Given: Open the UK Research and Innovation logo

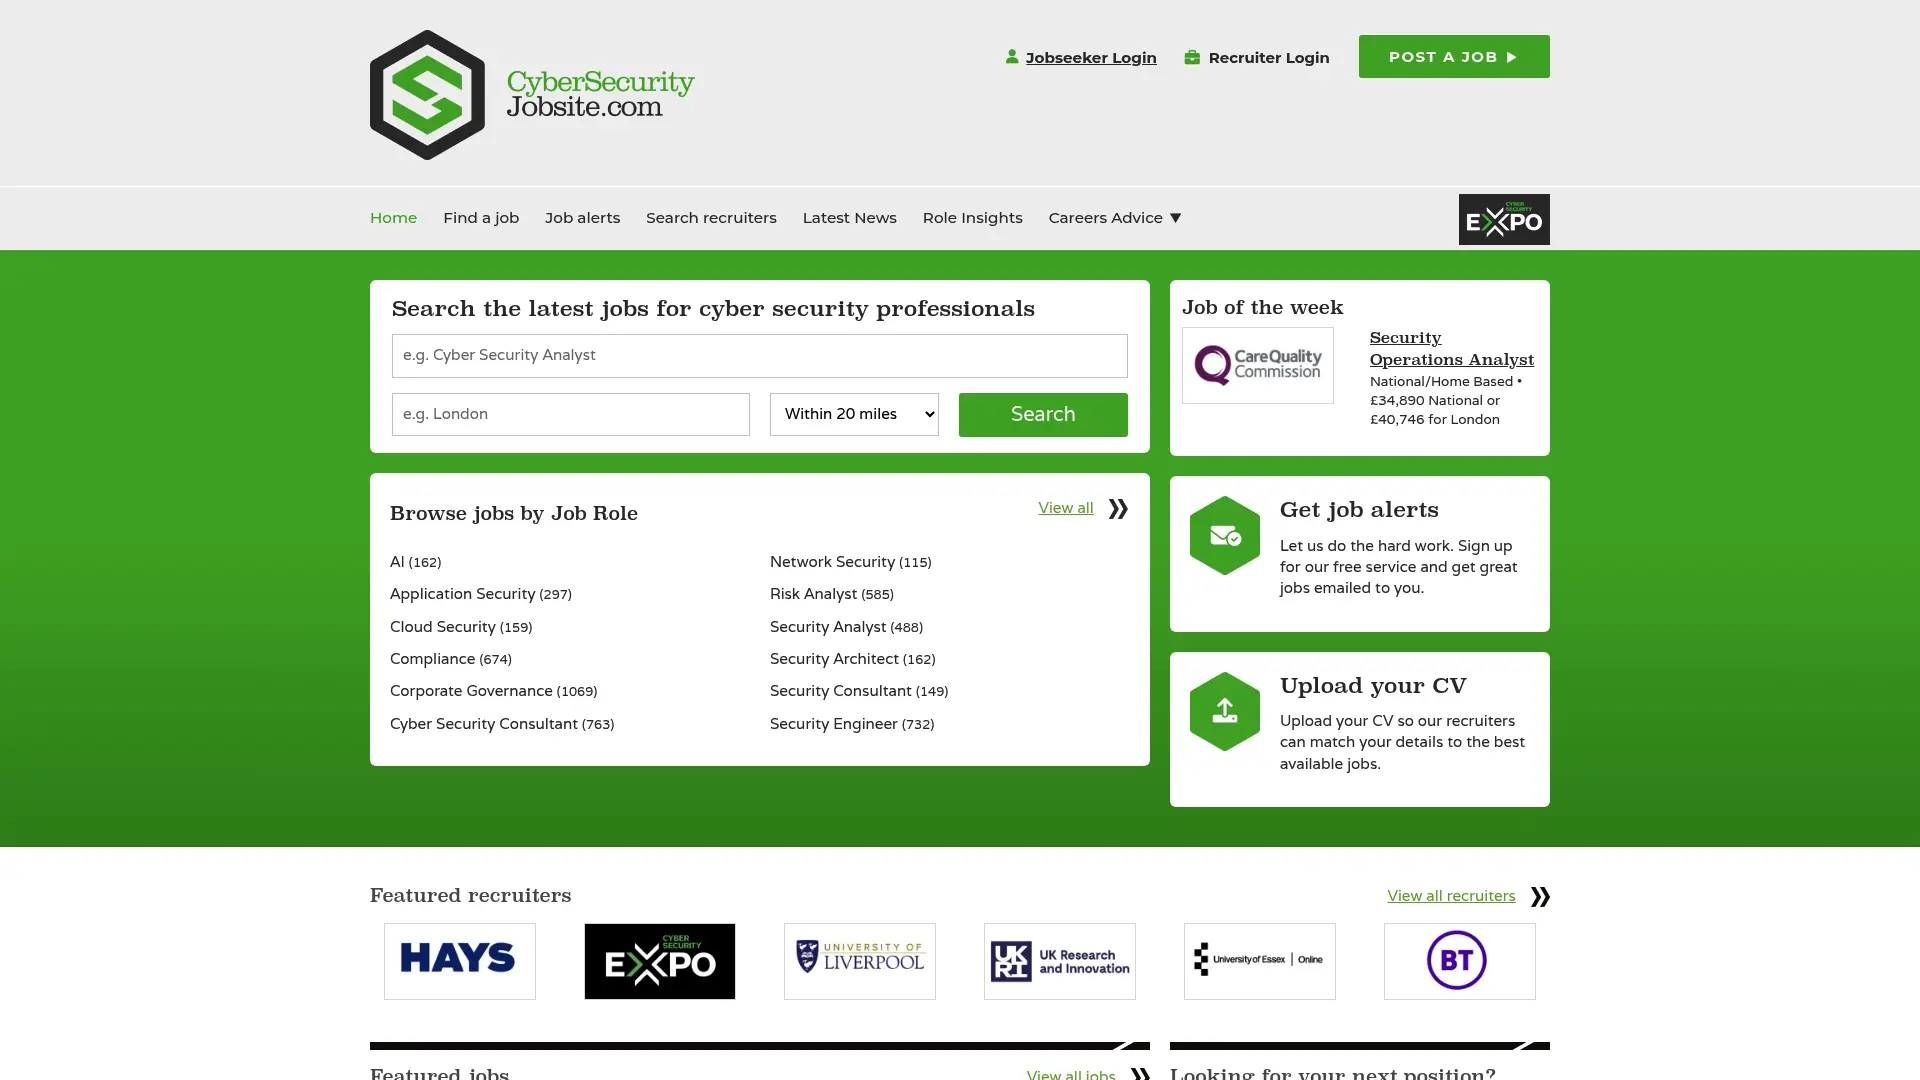Looking at the screenshot, I should [x=1060, y=961].
